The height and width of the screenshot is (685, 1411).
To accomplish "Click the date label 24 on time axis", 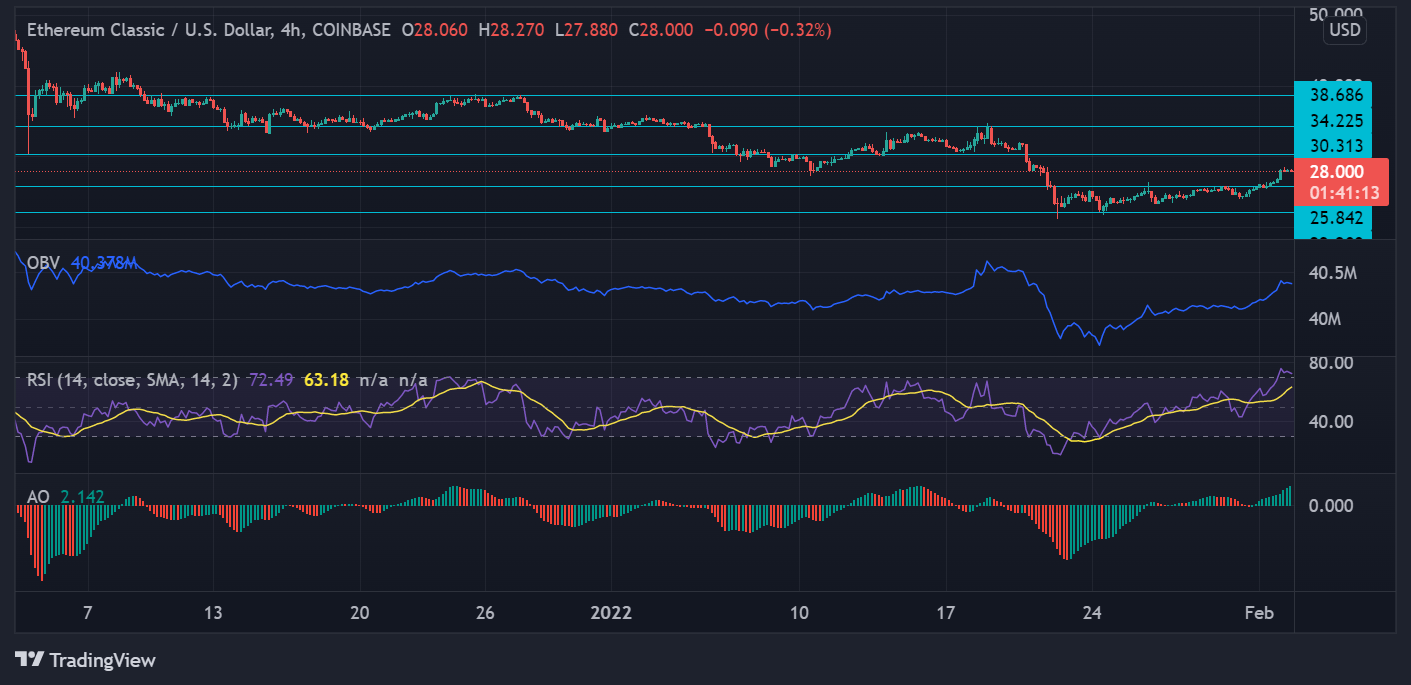I will coord(1093,613).
